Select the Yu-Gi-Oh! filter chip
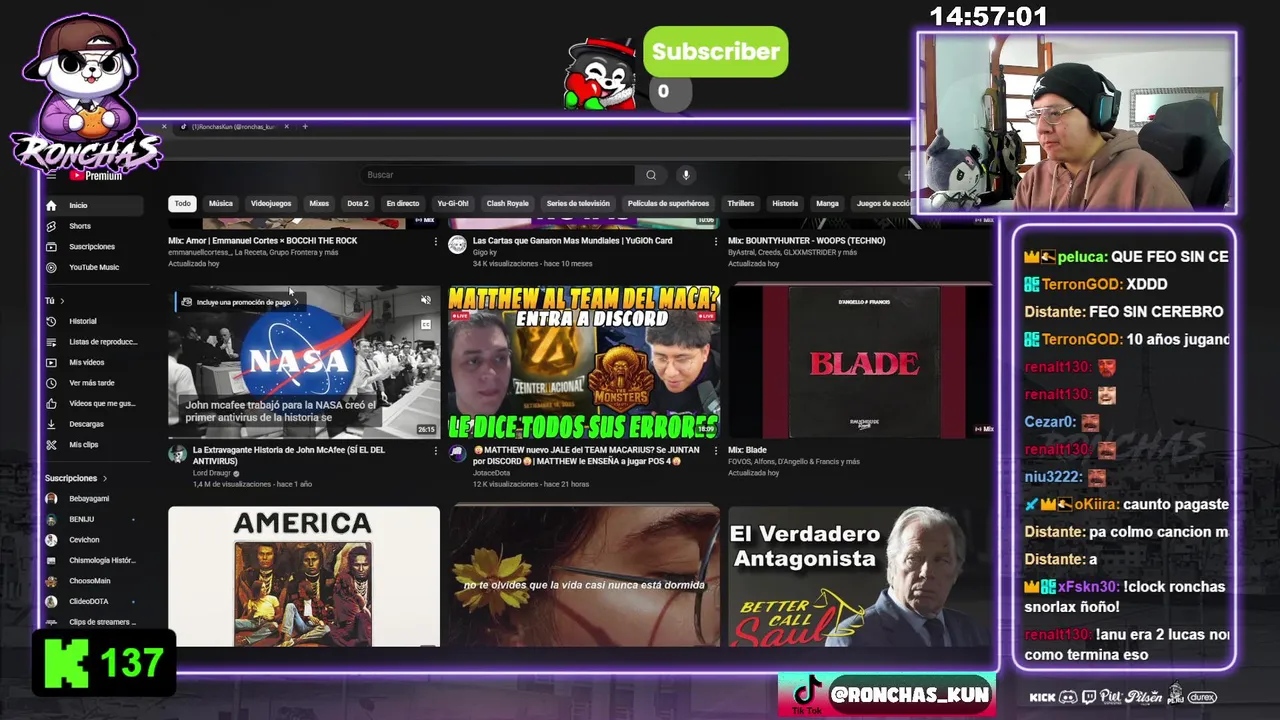 point(453,204)
